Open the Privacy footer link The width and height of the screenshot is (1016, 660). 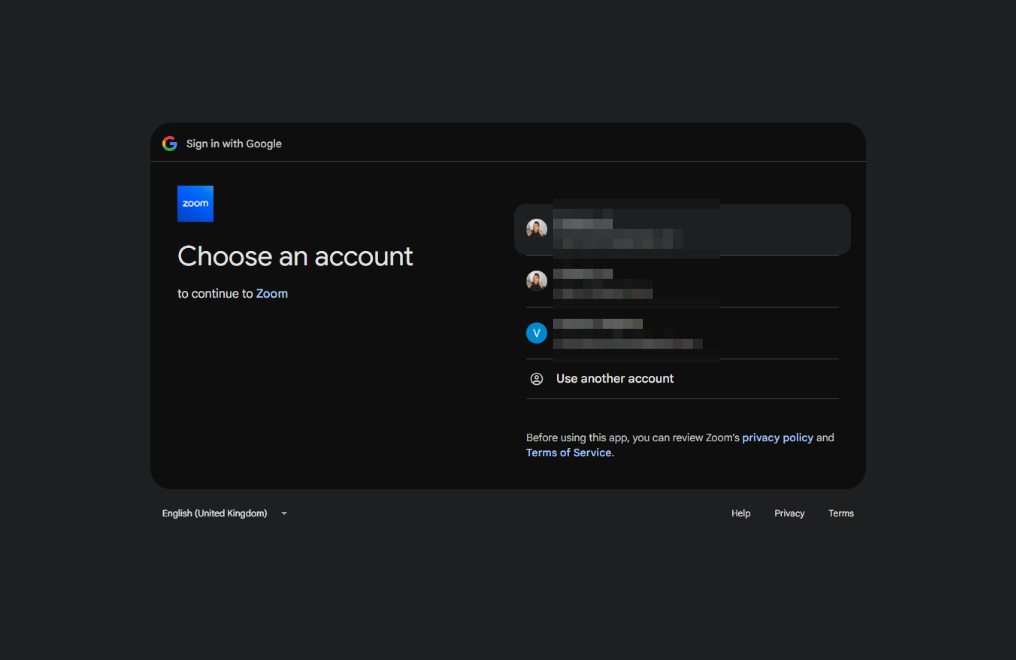point(789,513)
